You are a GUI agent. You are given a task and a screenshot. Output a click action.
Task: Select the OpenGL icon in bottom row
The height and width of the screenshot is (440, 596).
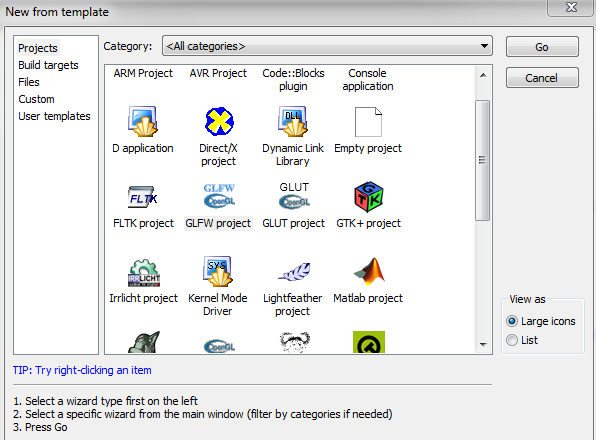[x=219, y=346]
